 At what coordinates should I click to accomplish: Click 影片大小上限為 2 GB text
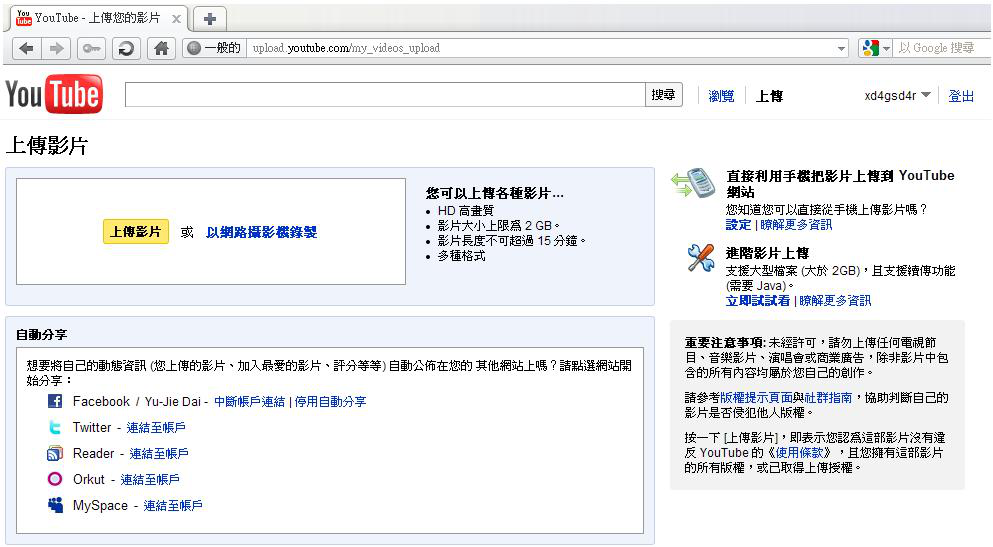(x=498, y=225)
